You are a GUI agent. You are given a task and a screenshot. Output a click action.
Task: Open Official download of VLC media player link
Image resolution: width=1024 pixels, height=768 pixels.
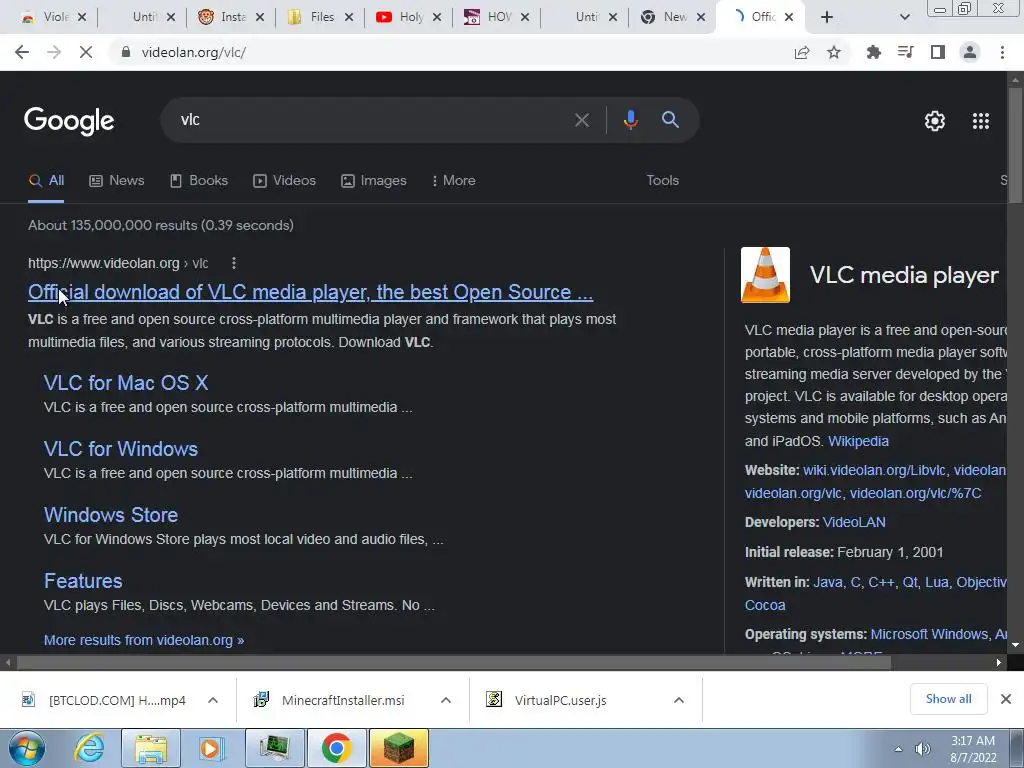310,292
